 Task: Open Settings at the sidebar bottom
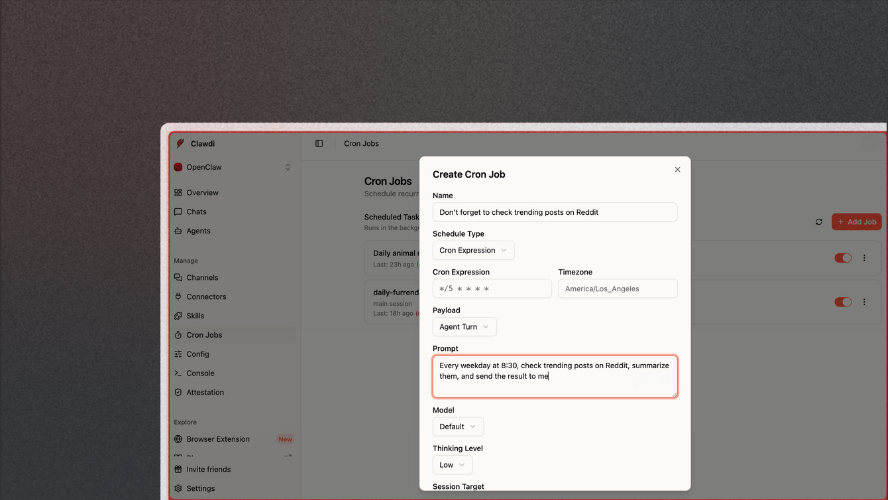click(x=233, y=489)
